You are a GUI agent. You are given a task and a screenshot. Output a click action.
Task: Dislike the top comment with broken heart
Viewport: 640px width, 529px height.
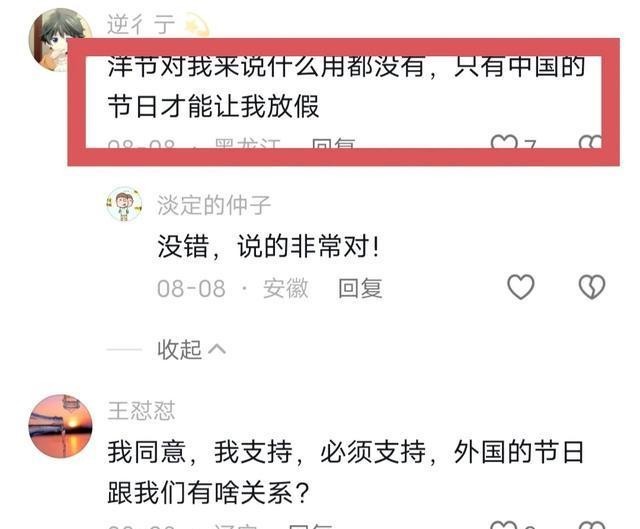pos(590,142)
